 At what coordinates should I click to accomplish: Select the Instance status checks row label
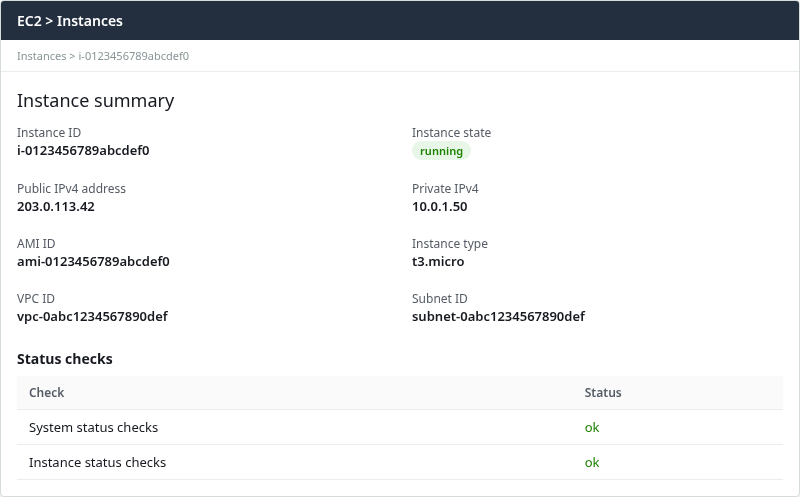coord(97,463)
